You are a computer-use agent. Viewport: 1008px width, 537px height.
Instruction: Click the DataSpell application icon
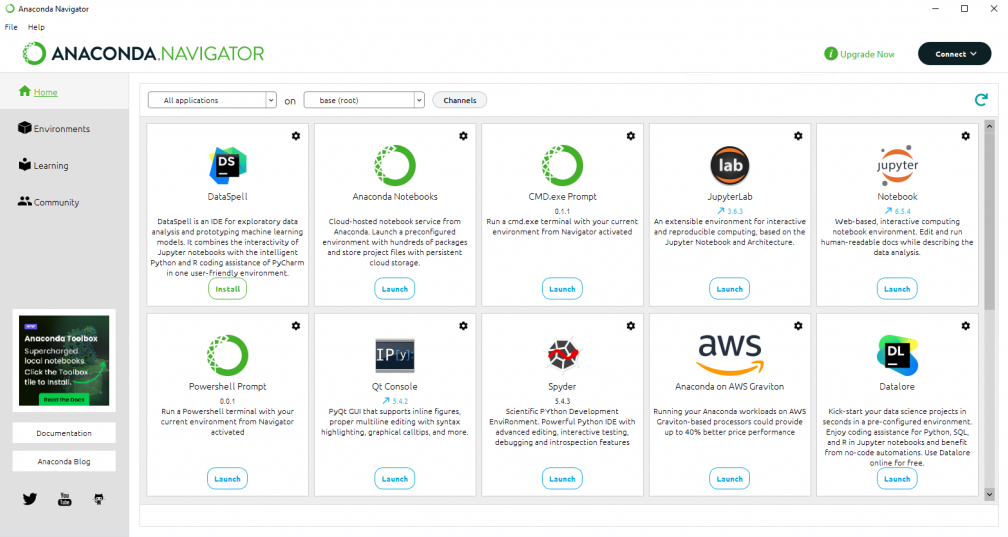(x=228, y=165)
